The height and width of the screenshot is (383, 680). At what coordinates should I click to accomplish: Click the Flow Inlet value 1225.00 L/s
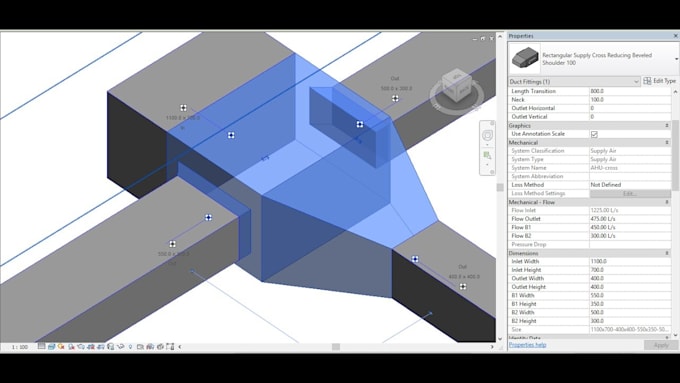[x=630, y=210]
